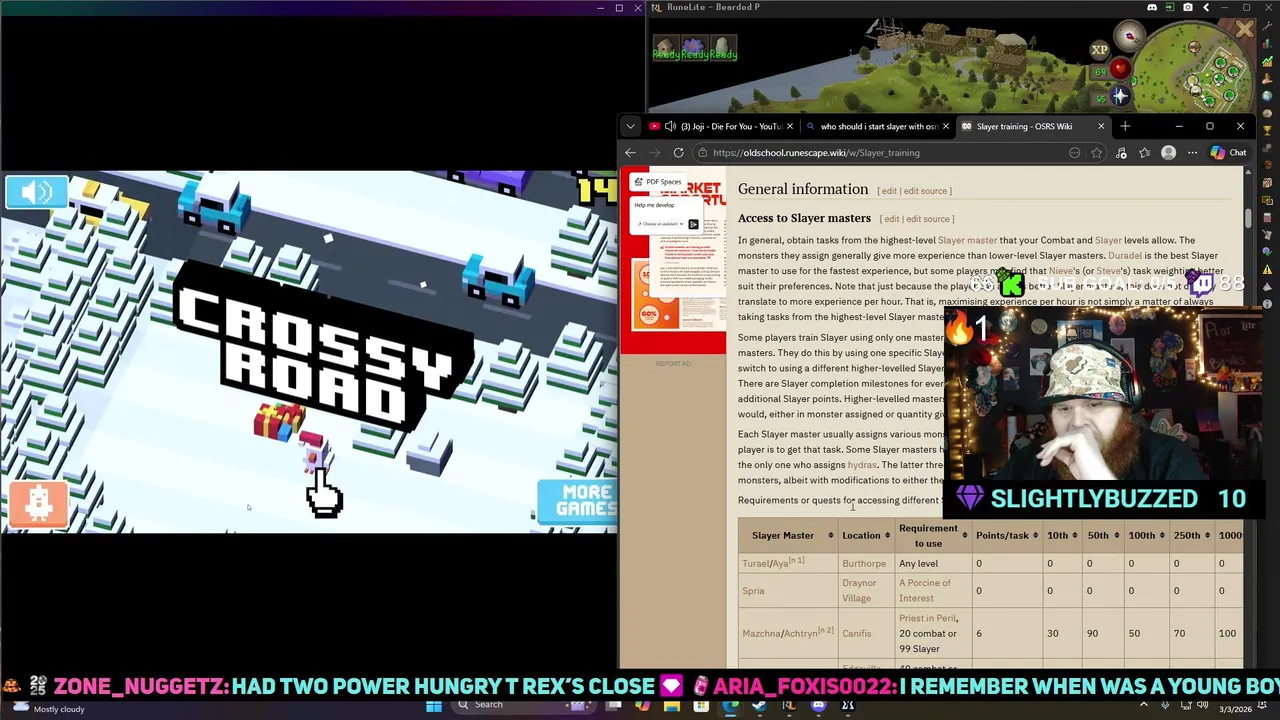The height and width of the screenshot is (720, 1280).
Task: Close minimap overlay with the X
Action: [x=1244, y=30]
